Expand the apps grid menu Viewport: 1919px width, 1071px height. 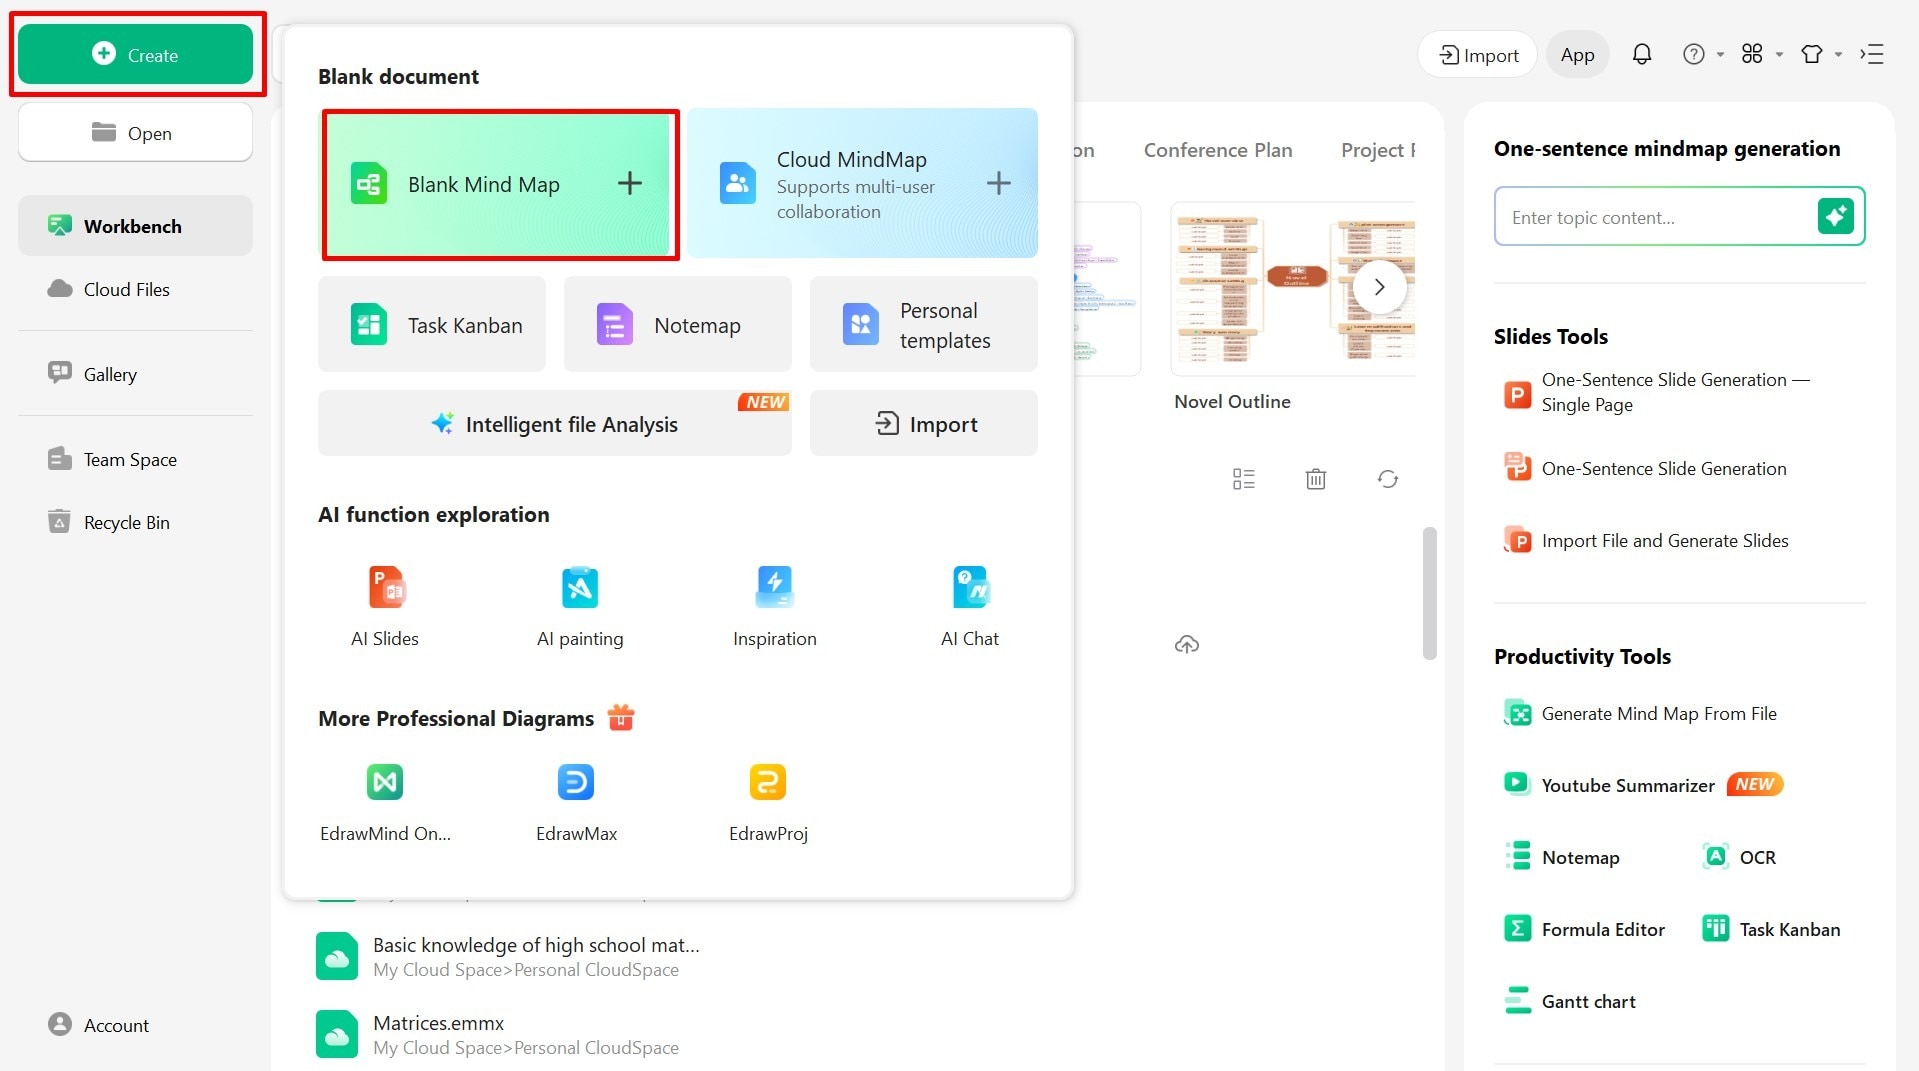tap(1761, 54)
